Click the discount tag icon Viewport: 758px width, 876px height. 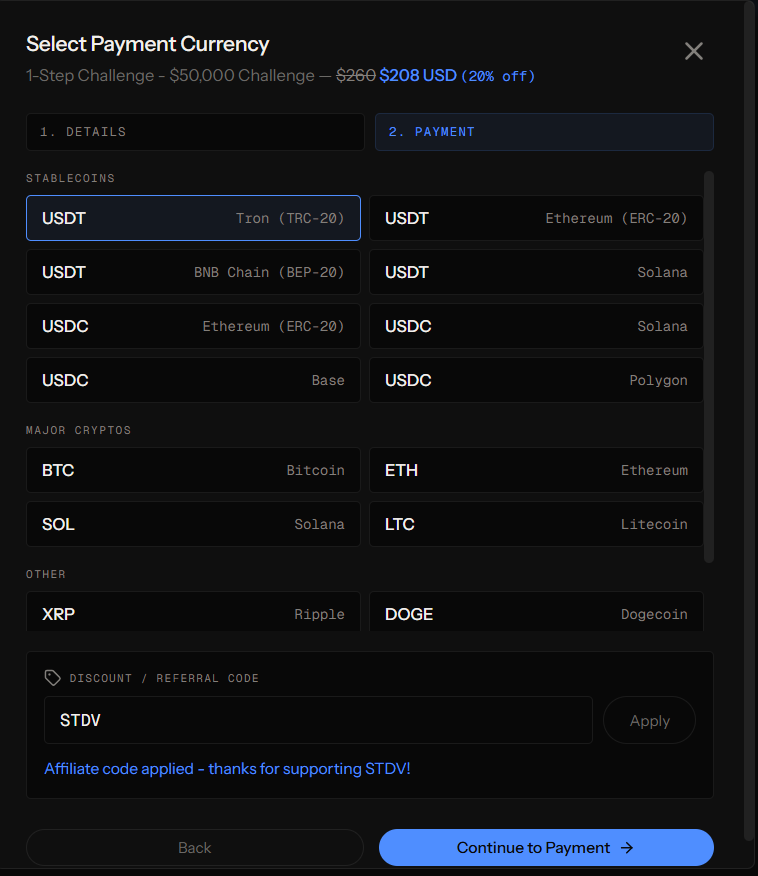53,678
